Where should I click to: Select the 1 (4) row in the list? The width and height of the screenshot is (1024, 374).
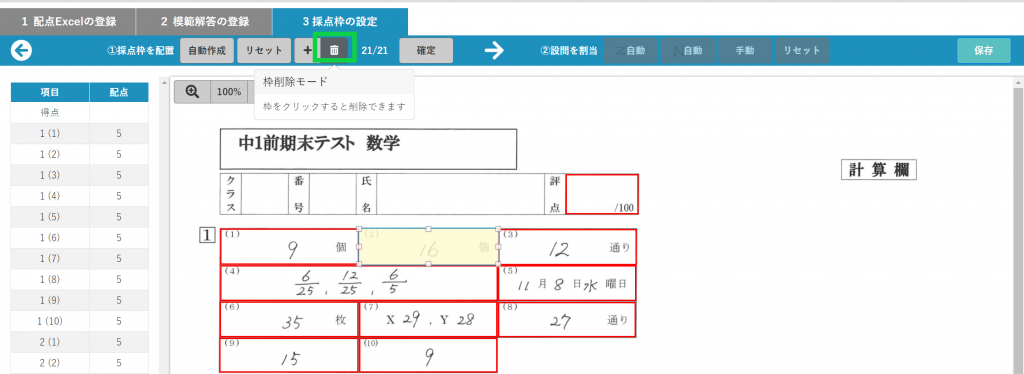pos(80,196)
